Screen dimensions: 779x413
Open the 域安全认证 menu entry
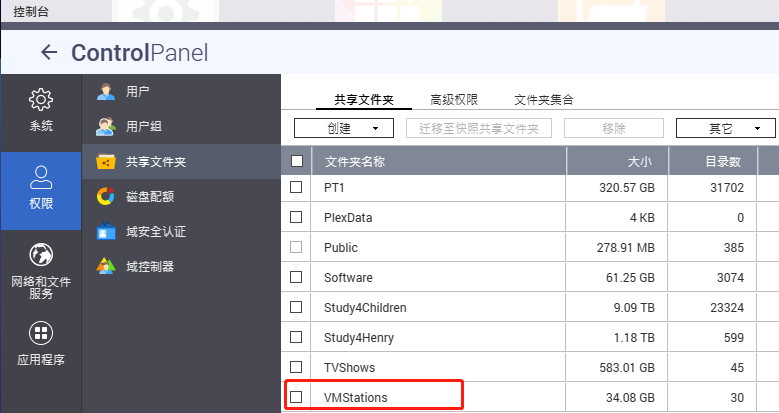pyautogui.click(x=181, y=231)
